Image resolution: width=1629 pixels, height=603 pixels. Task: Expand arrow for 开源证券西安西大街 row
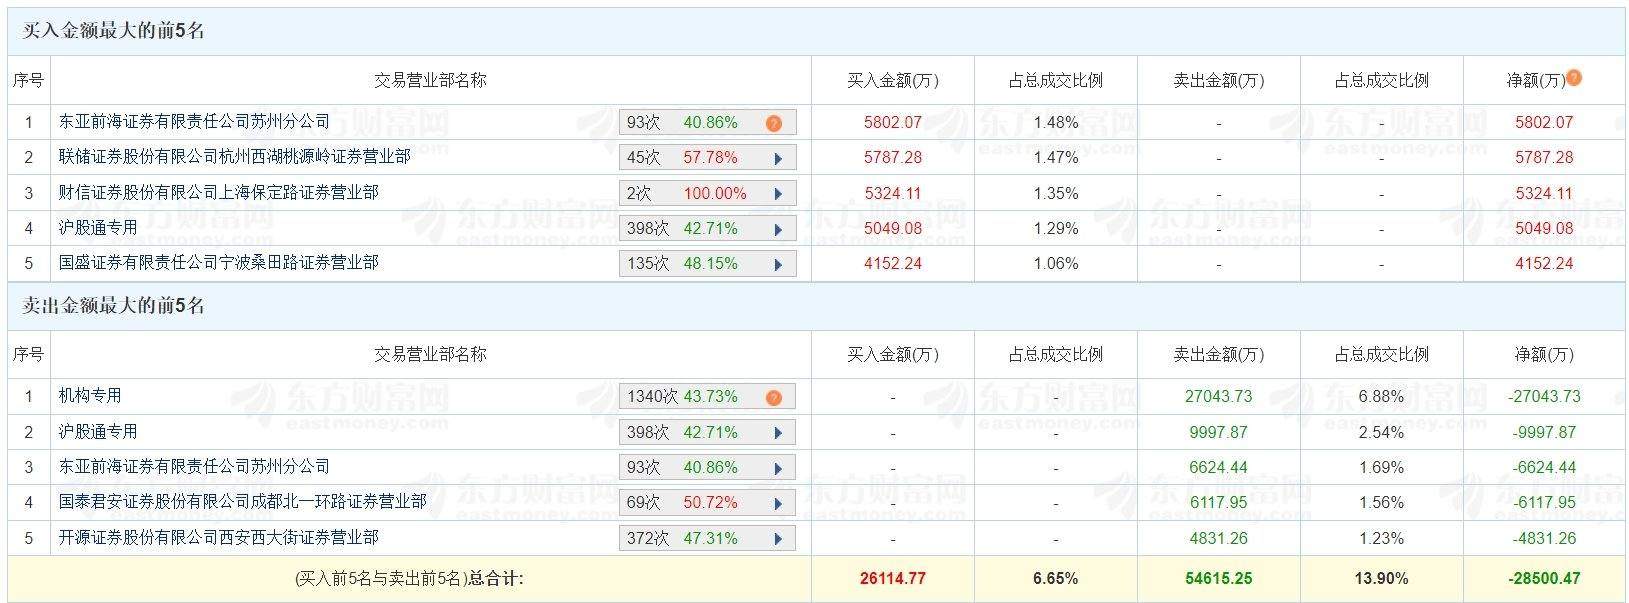point(778,539)
